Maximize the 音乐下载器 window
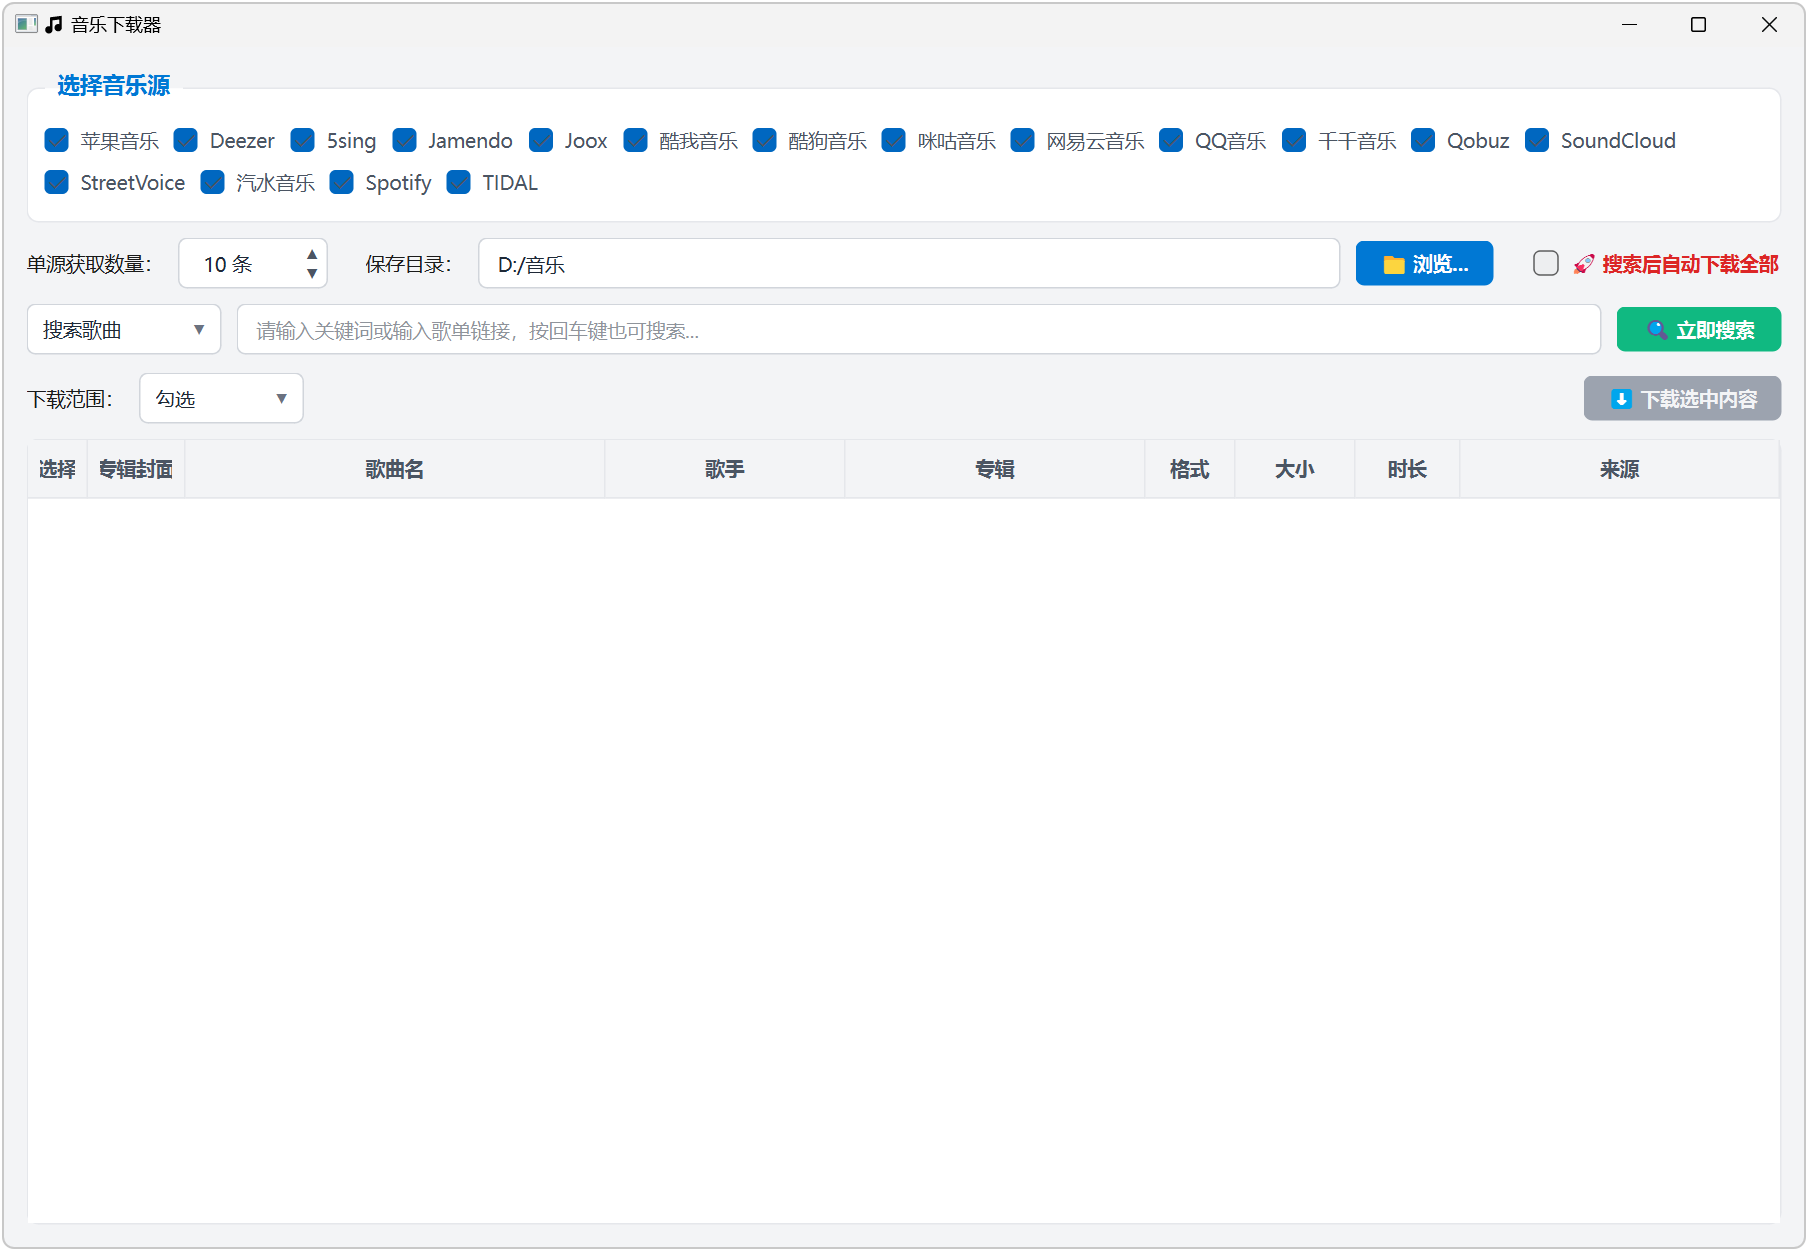The height and width of the screenshot is (1252, 1808). tap(1698, 24)
